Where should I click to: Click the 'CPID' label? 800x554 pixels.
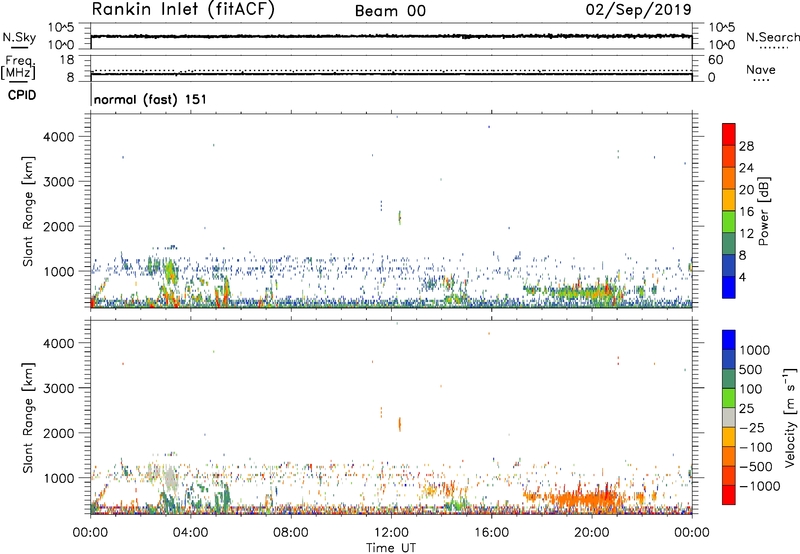tap(22, 95)
